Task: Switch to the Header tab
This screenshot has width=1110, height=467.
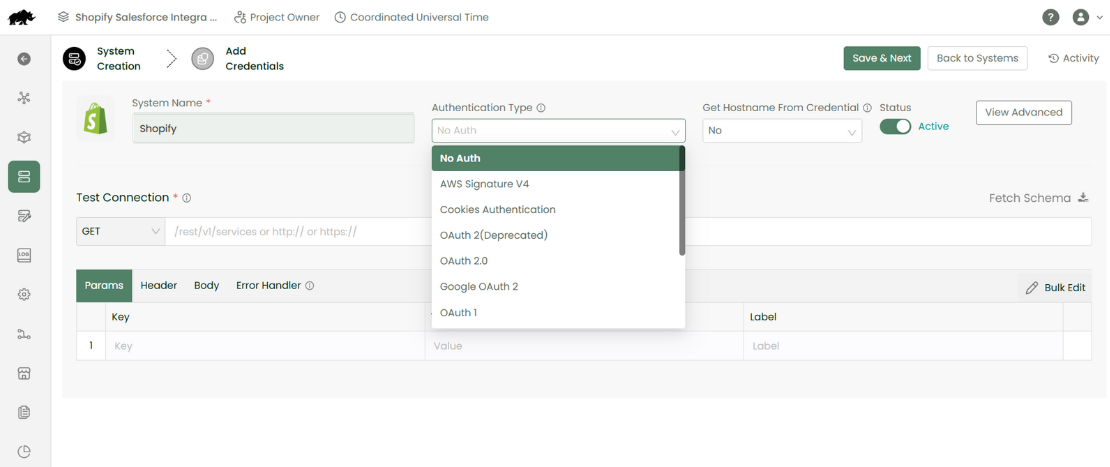Action: click(x=159, y=286)
